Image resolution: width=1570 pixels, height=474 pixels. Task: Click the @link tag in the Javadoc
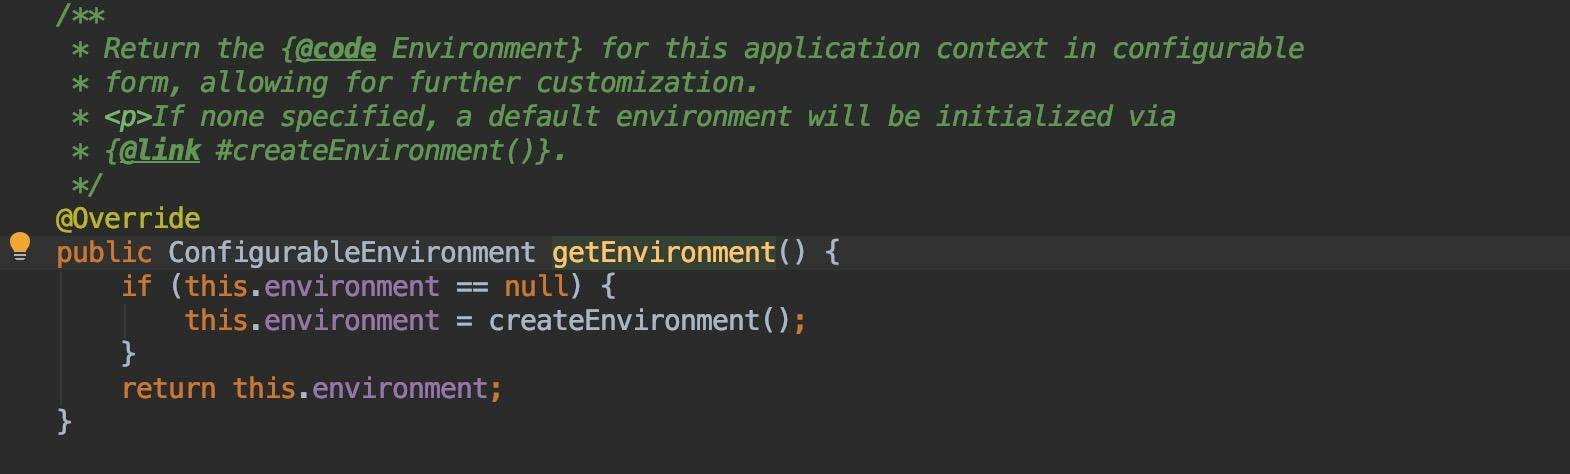pyautogui.click(x=159, y=151)
